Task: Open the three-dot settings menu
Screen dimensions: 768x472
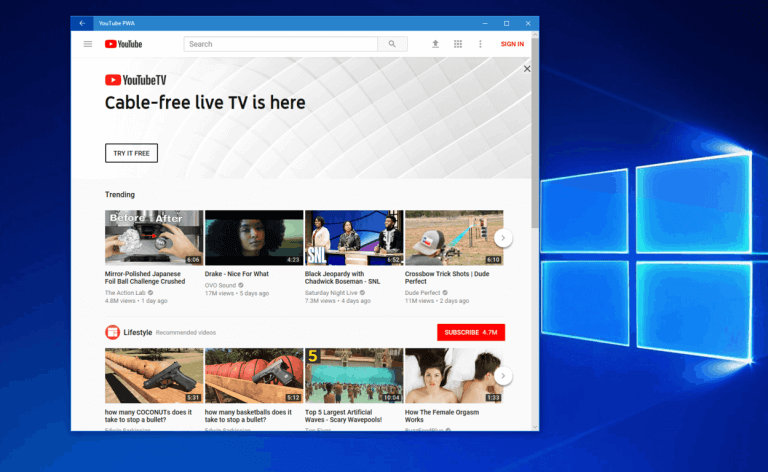Action: (x=480, y=44)
